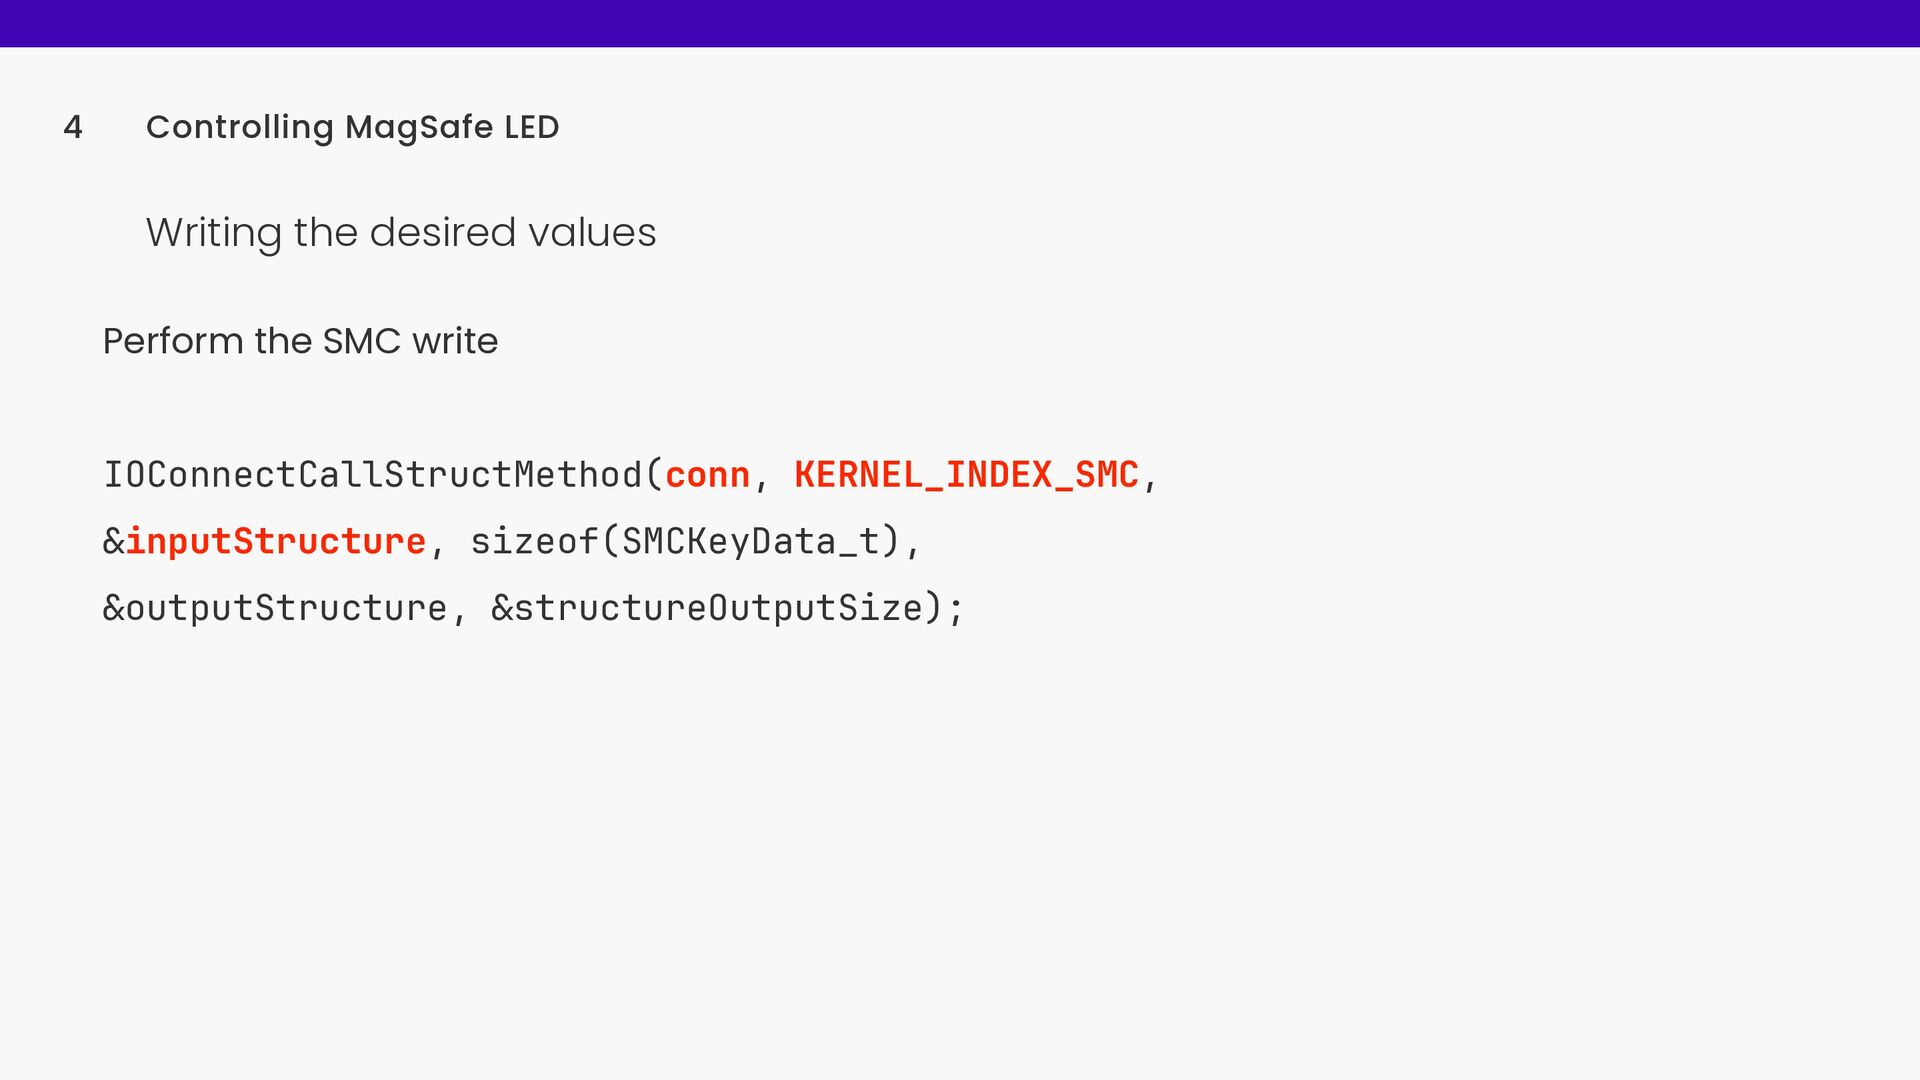Click the word MagSafe in title

pos(419,128)
